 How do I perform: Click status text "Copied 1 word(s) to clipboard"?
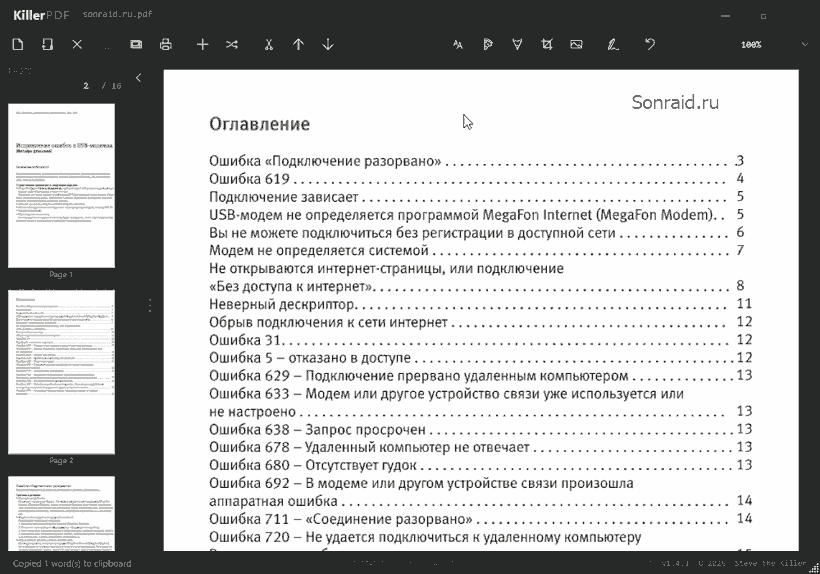click(72, 564)
